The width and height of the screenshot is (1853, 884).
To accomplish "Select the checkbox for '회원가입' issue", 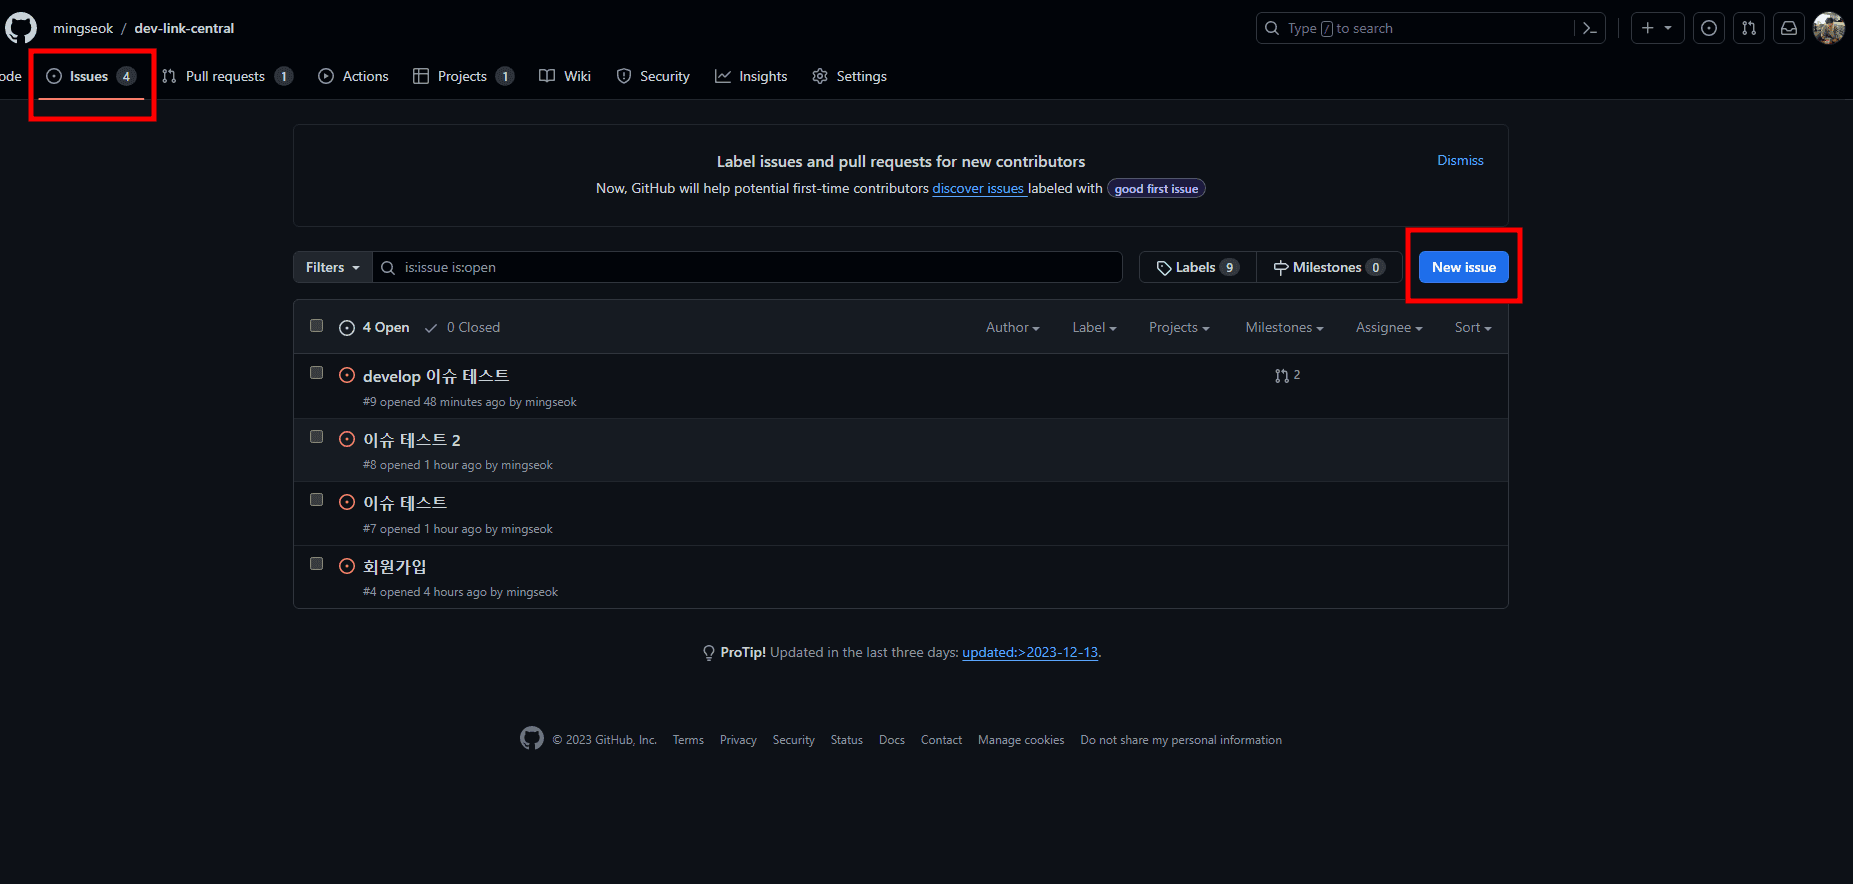I will (317, 564).
